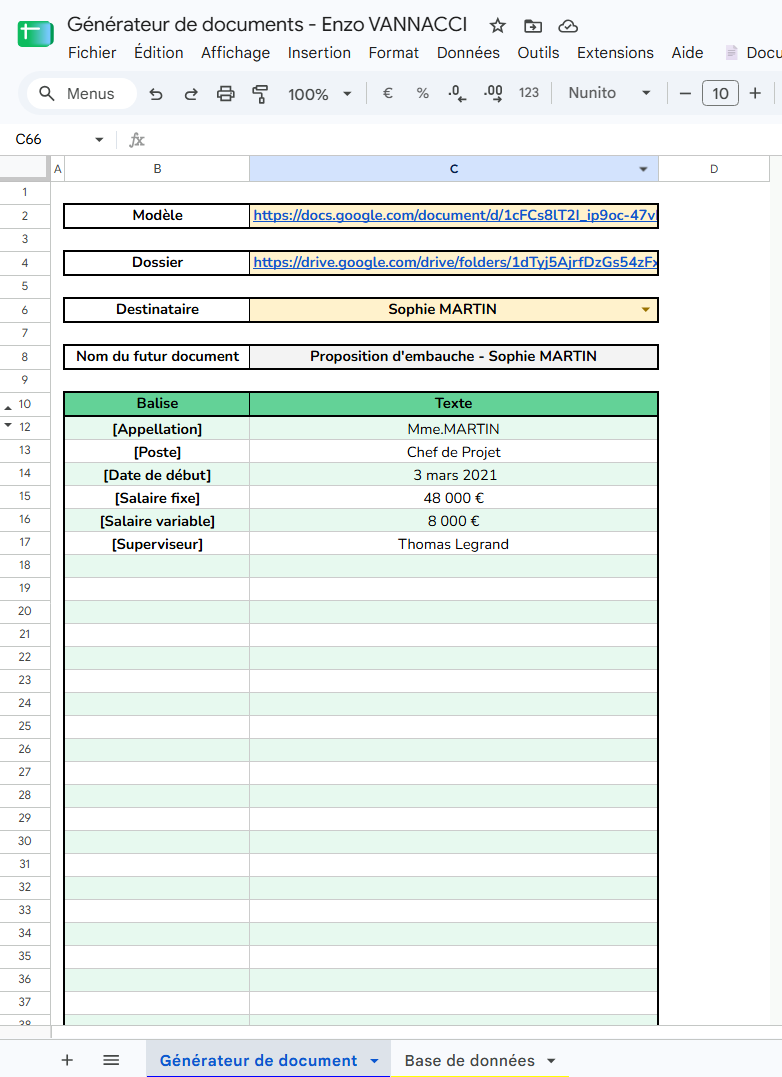Open the Destinataire Sophie MARTIN dropdown arrow
782x1077 pixels.
(645, 310)
